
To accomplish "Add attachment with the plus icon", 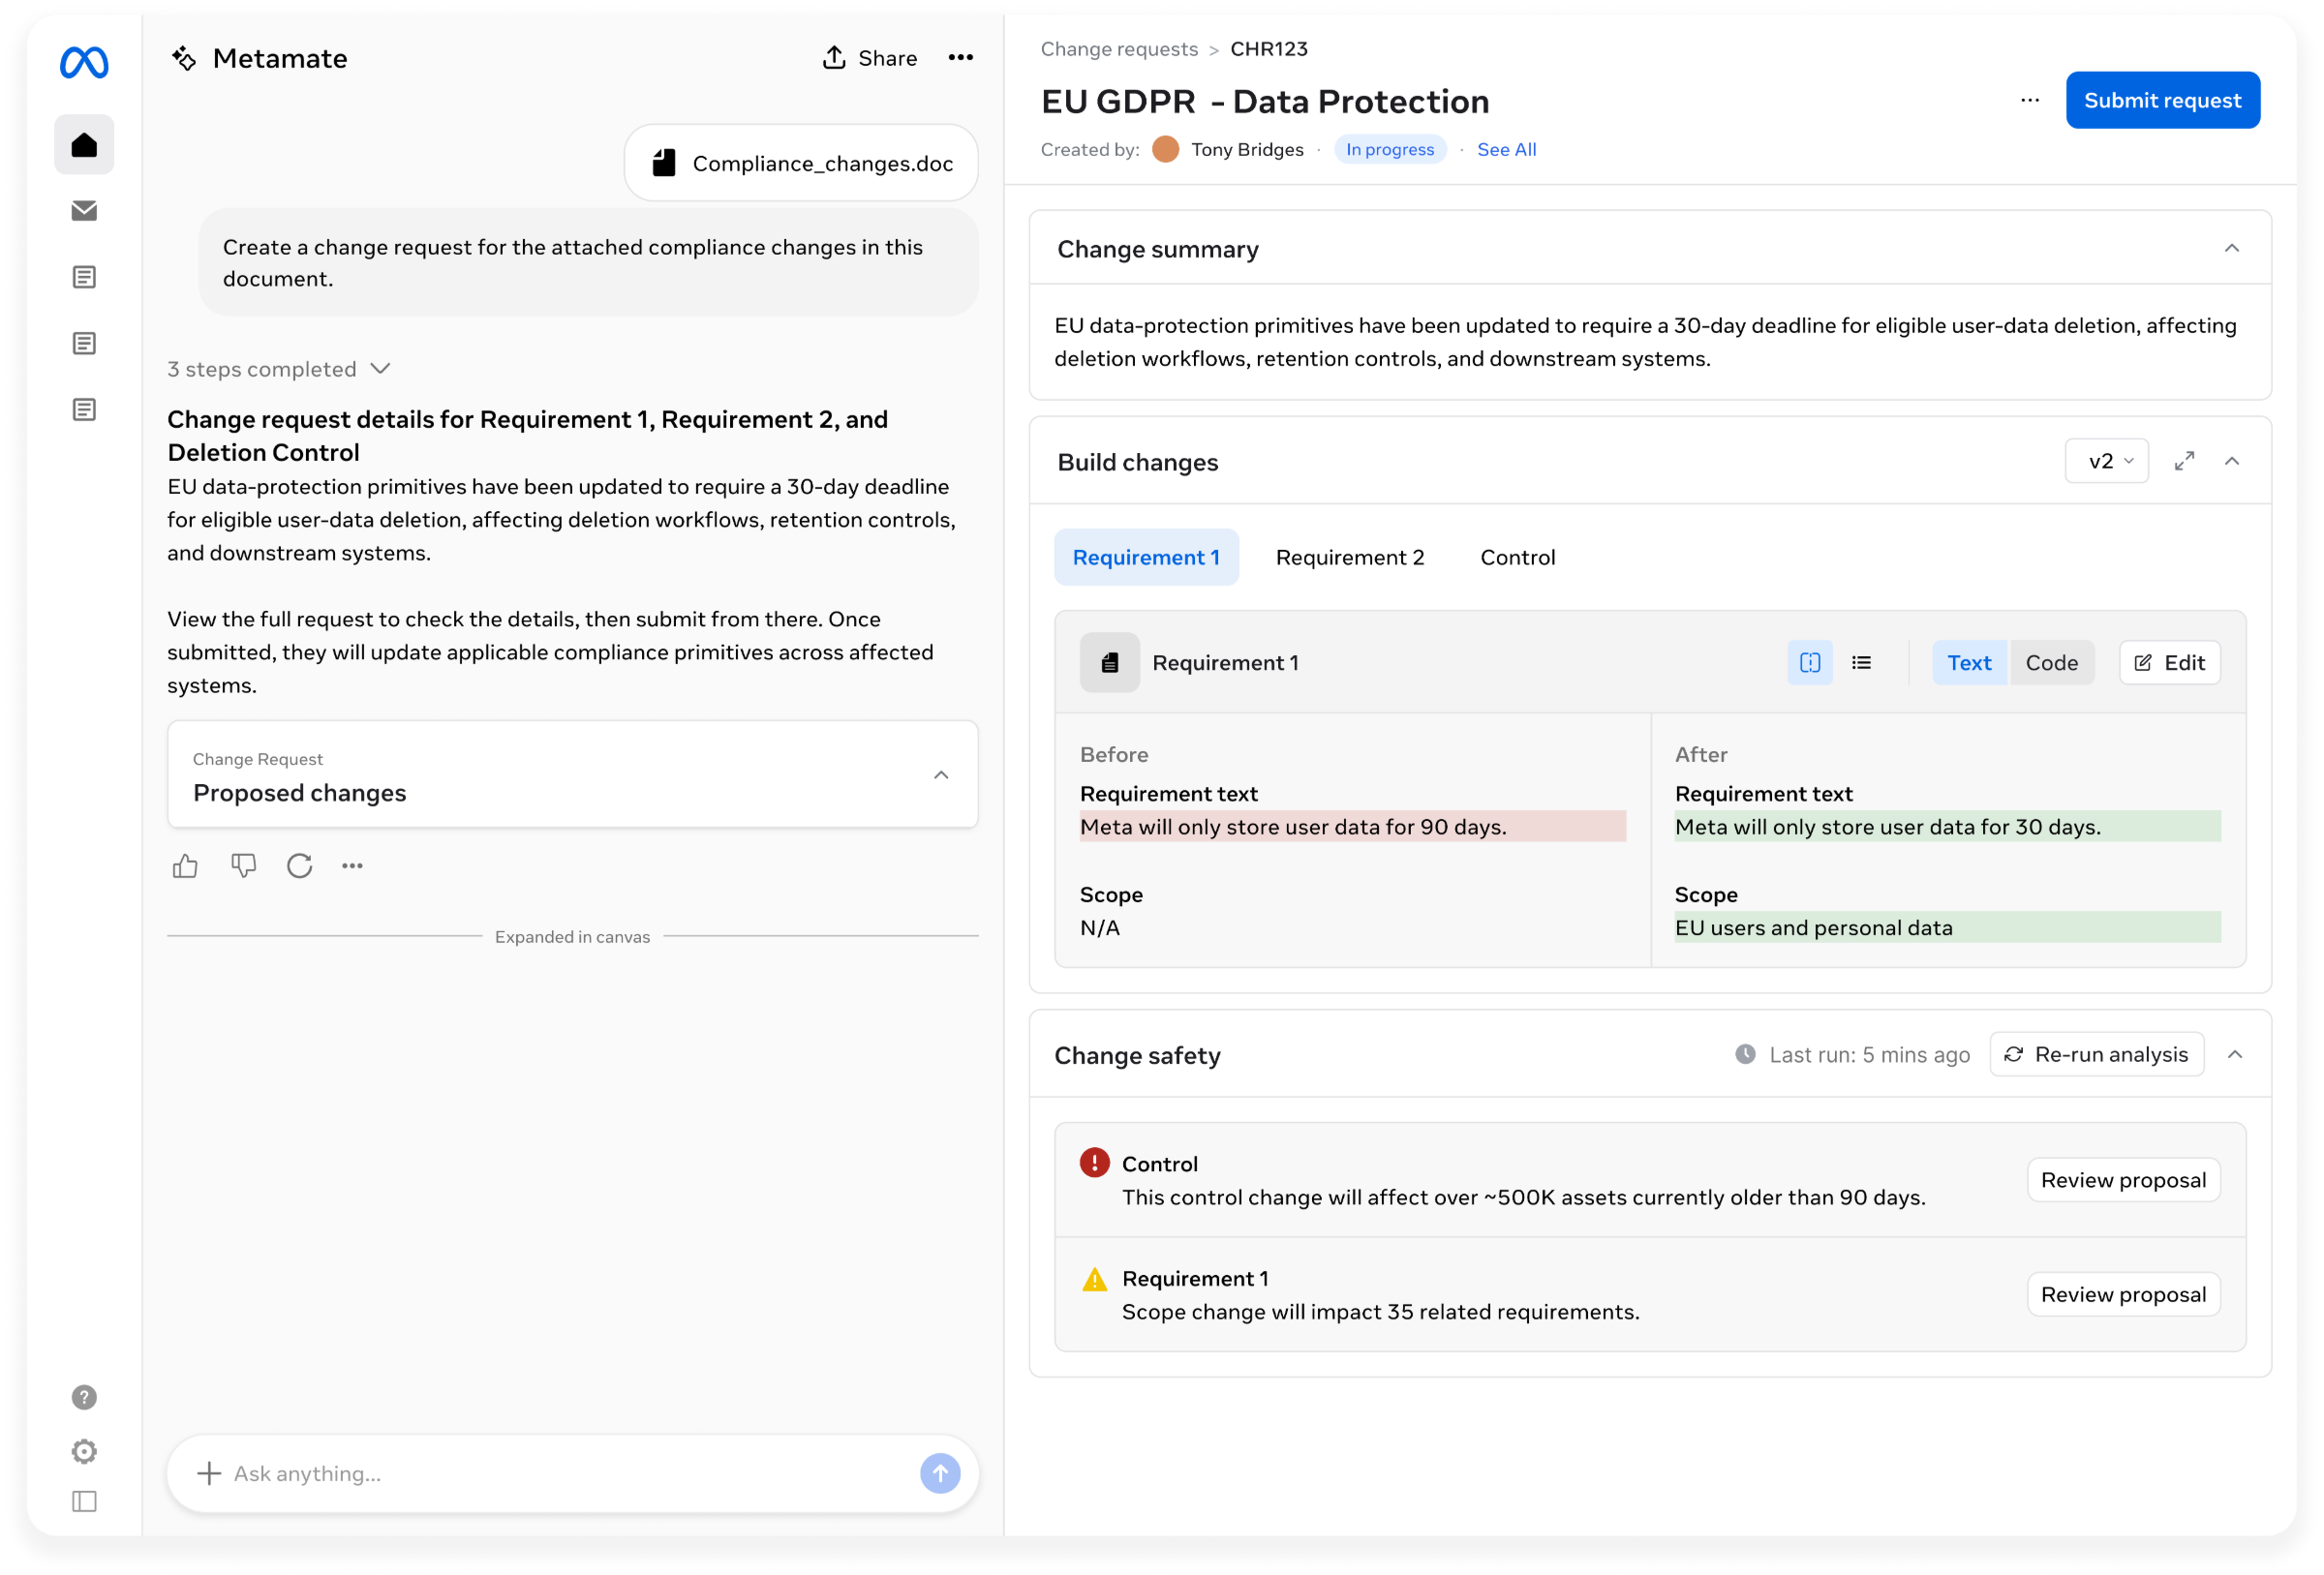I will 208,1473.
